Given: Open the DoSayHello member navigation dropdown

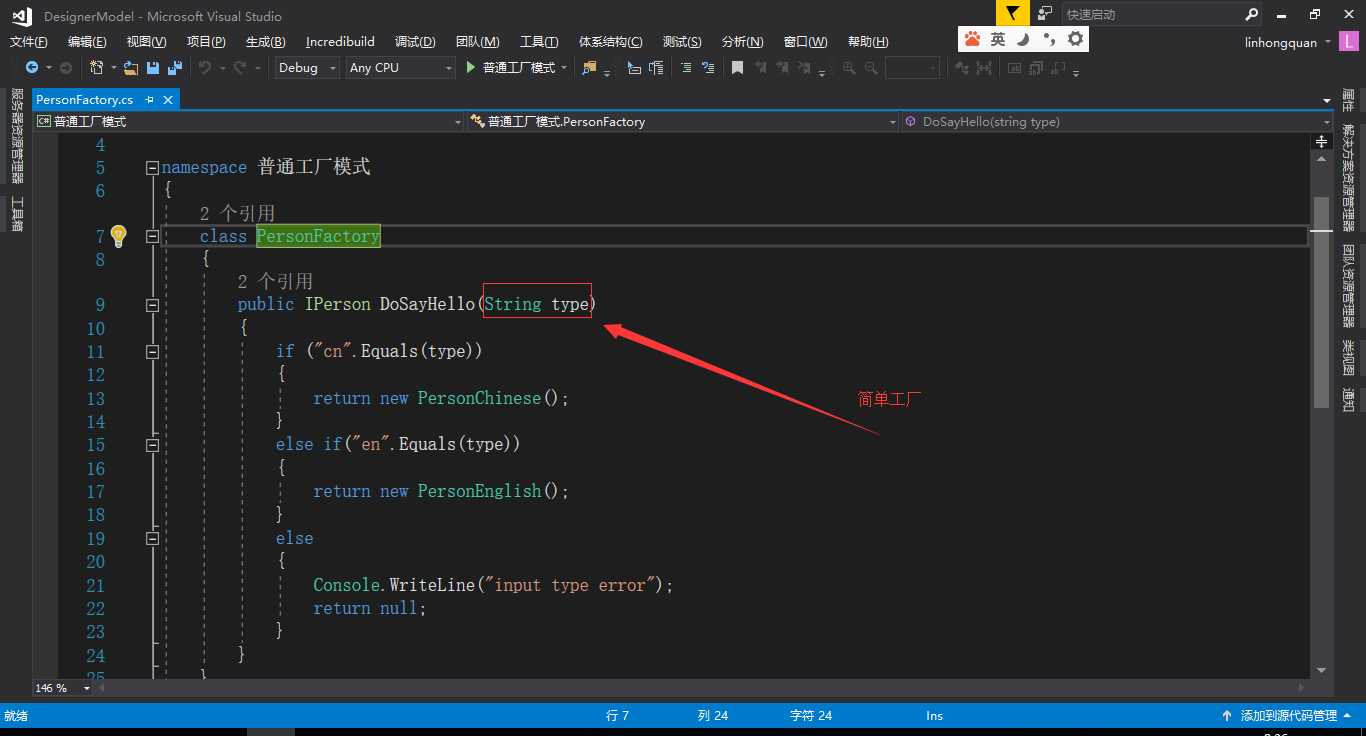Looking at the screenshot, I should 1117,121.
